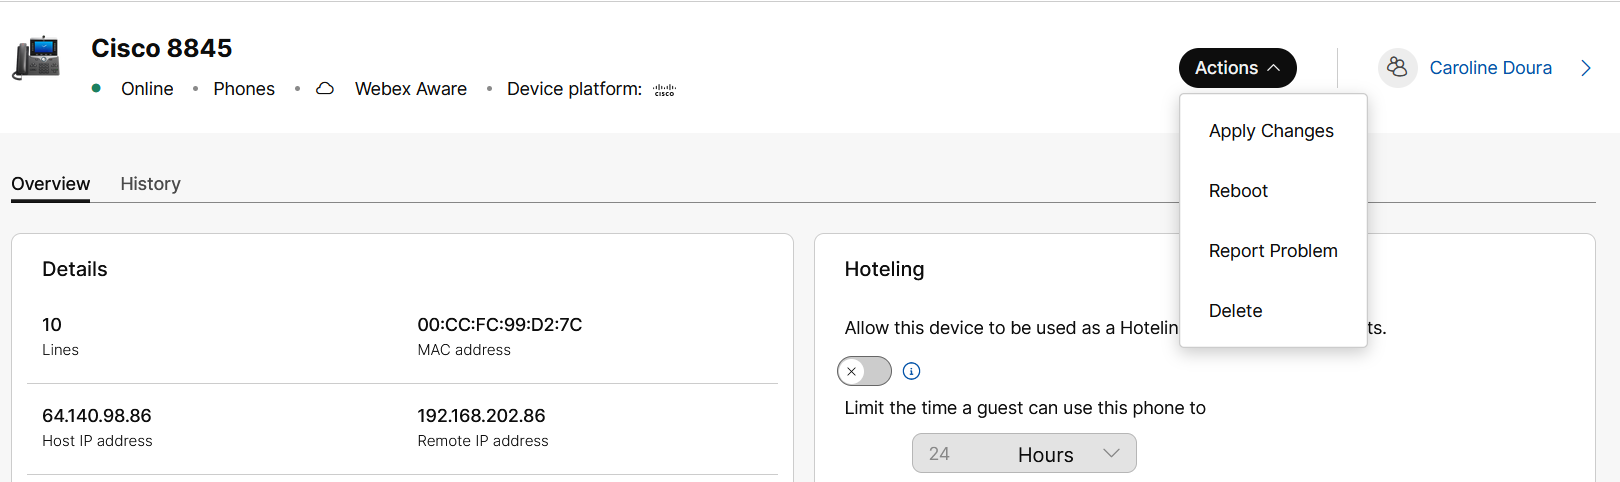This screenshot has width=1620, height=482.
Task: Collapse the Actions dropdown button
Action: 1238,68
